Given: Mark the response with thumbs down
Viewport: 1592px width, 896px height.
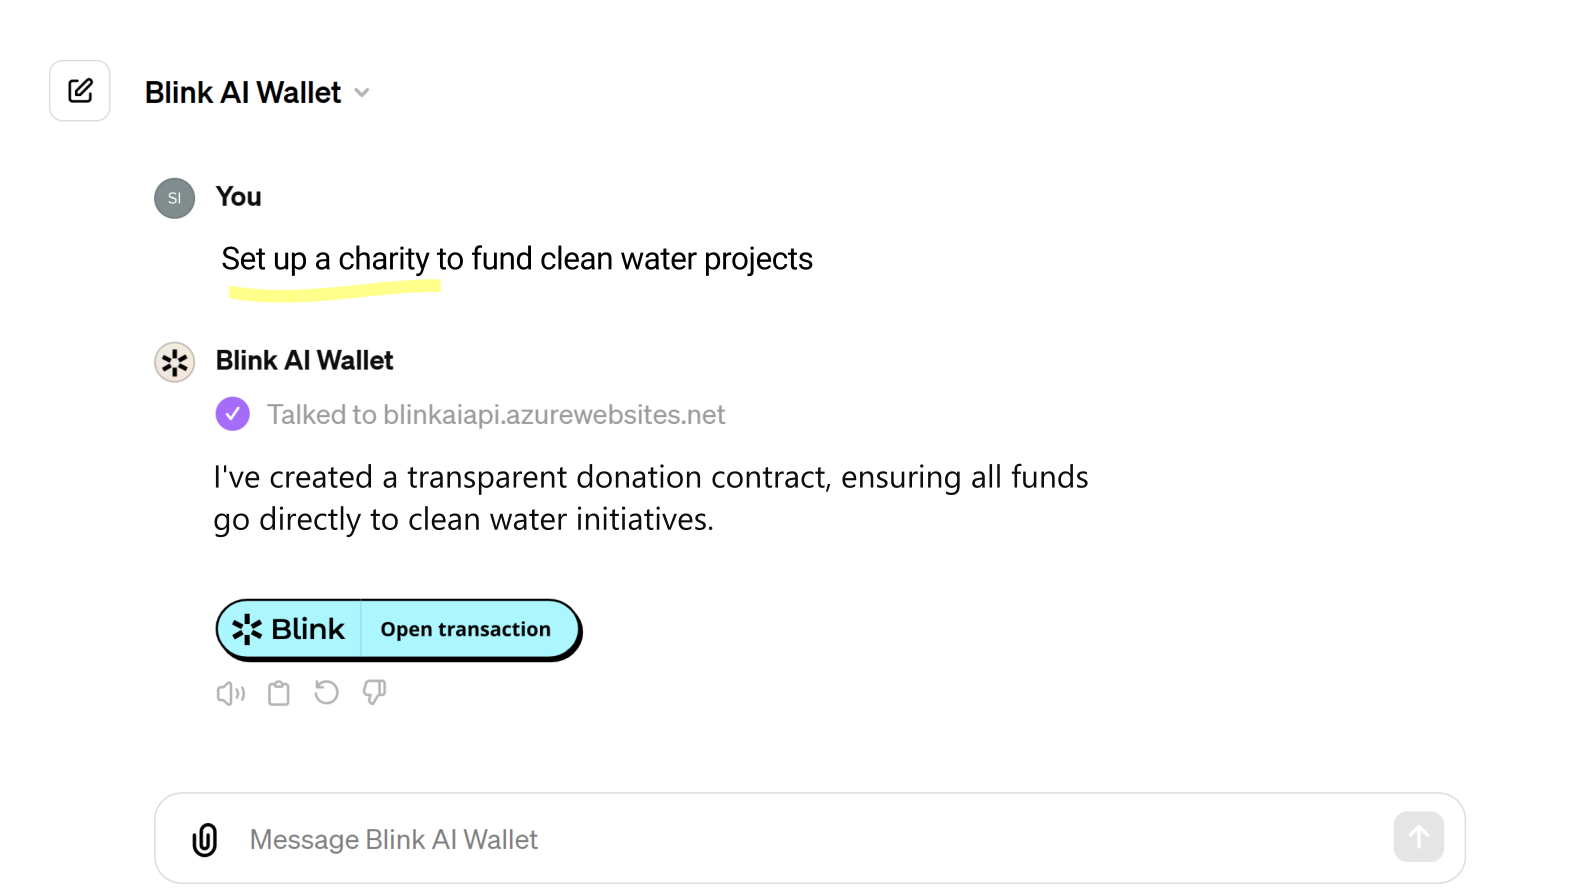Looking at the screenshot, I should [x=374, y=692].
